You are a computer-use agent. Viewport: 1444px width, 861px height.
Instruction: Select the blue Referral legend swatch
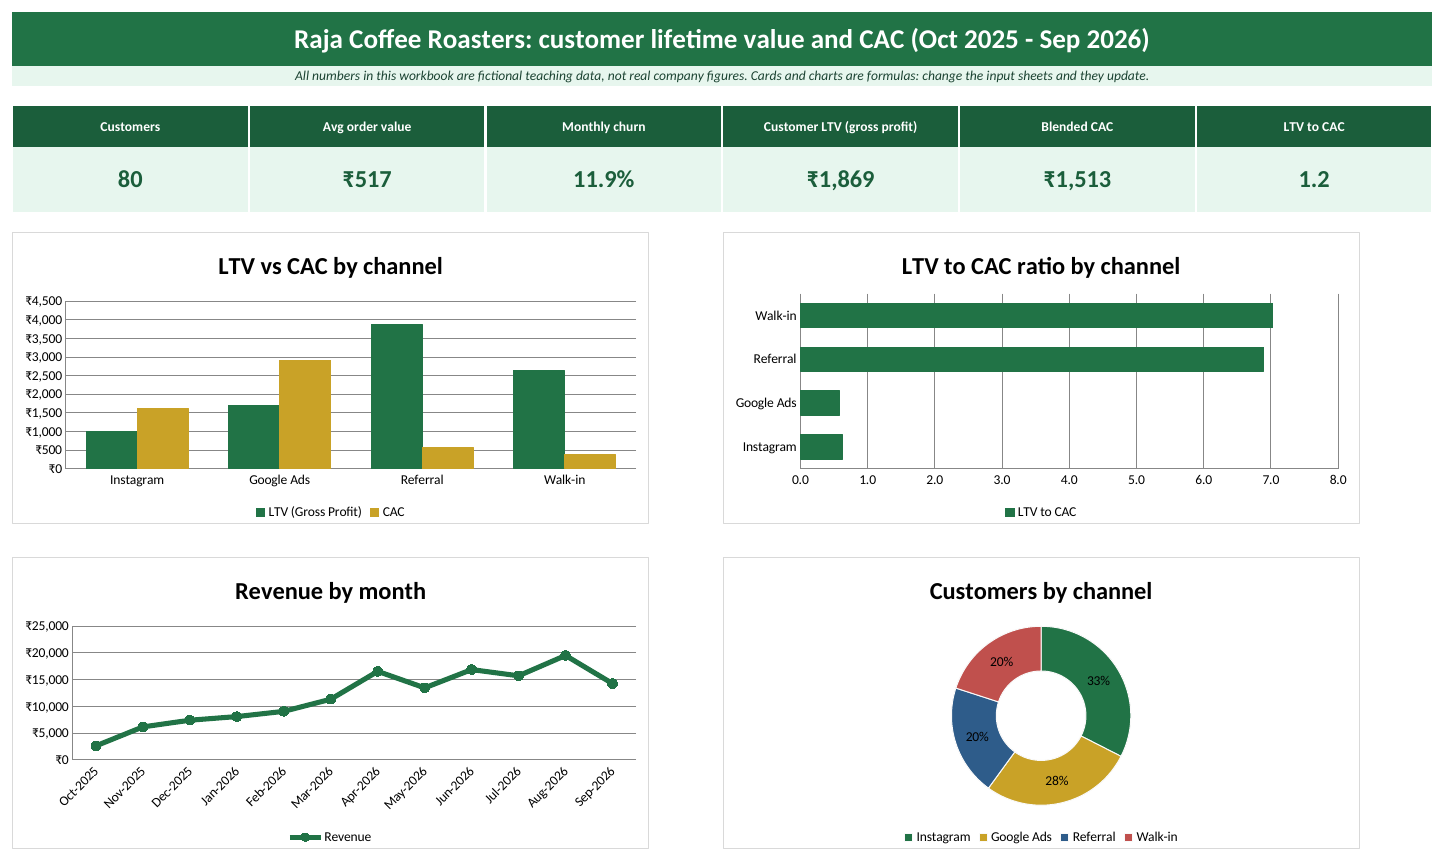(1065, 837)
